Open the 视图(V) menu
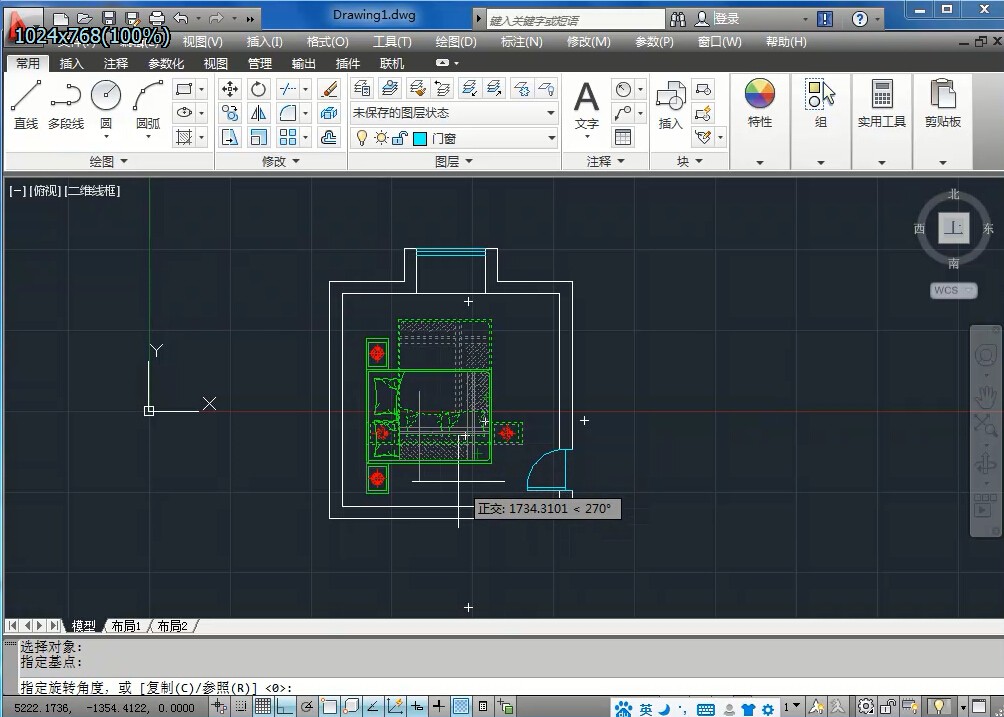The width and height of the screenshot is (1004, 717). 202,42
